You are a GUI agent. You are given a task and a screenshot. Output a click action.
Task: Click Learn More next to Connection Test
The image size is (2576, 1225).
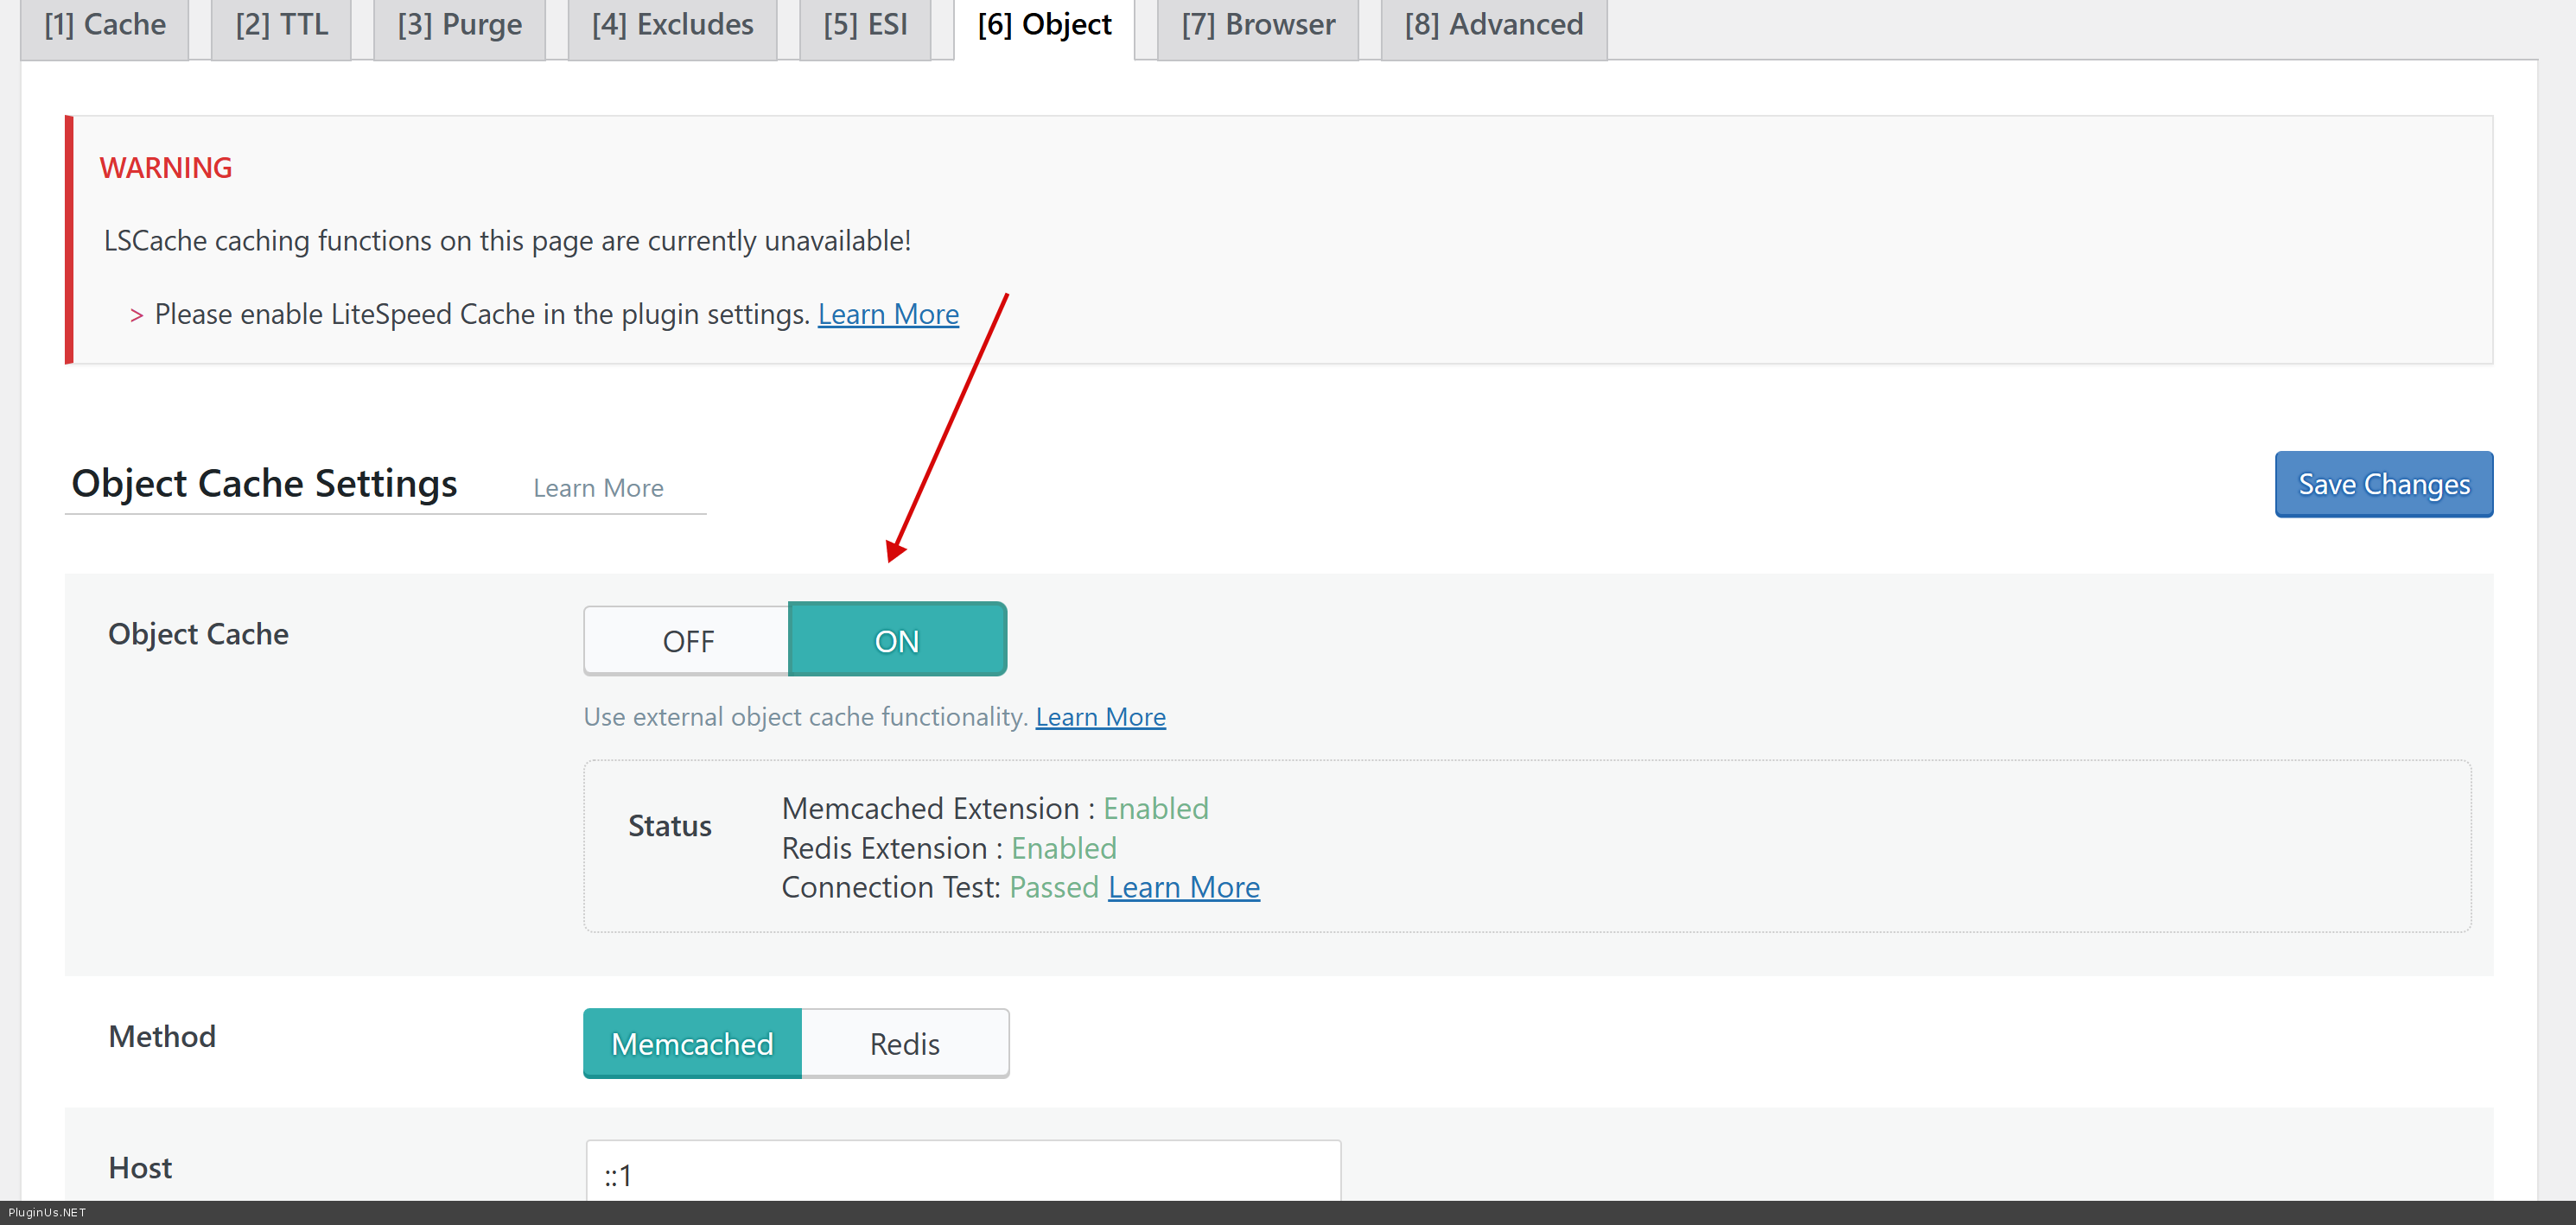point(1183,888)
